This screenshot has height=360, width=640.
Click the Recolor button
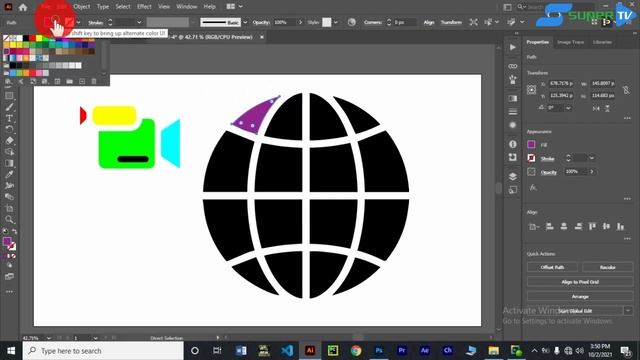(607, 267)
